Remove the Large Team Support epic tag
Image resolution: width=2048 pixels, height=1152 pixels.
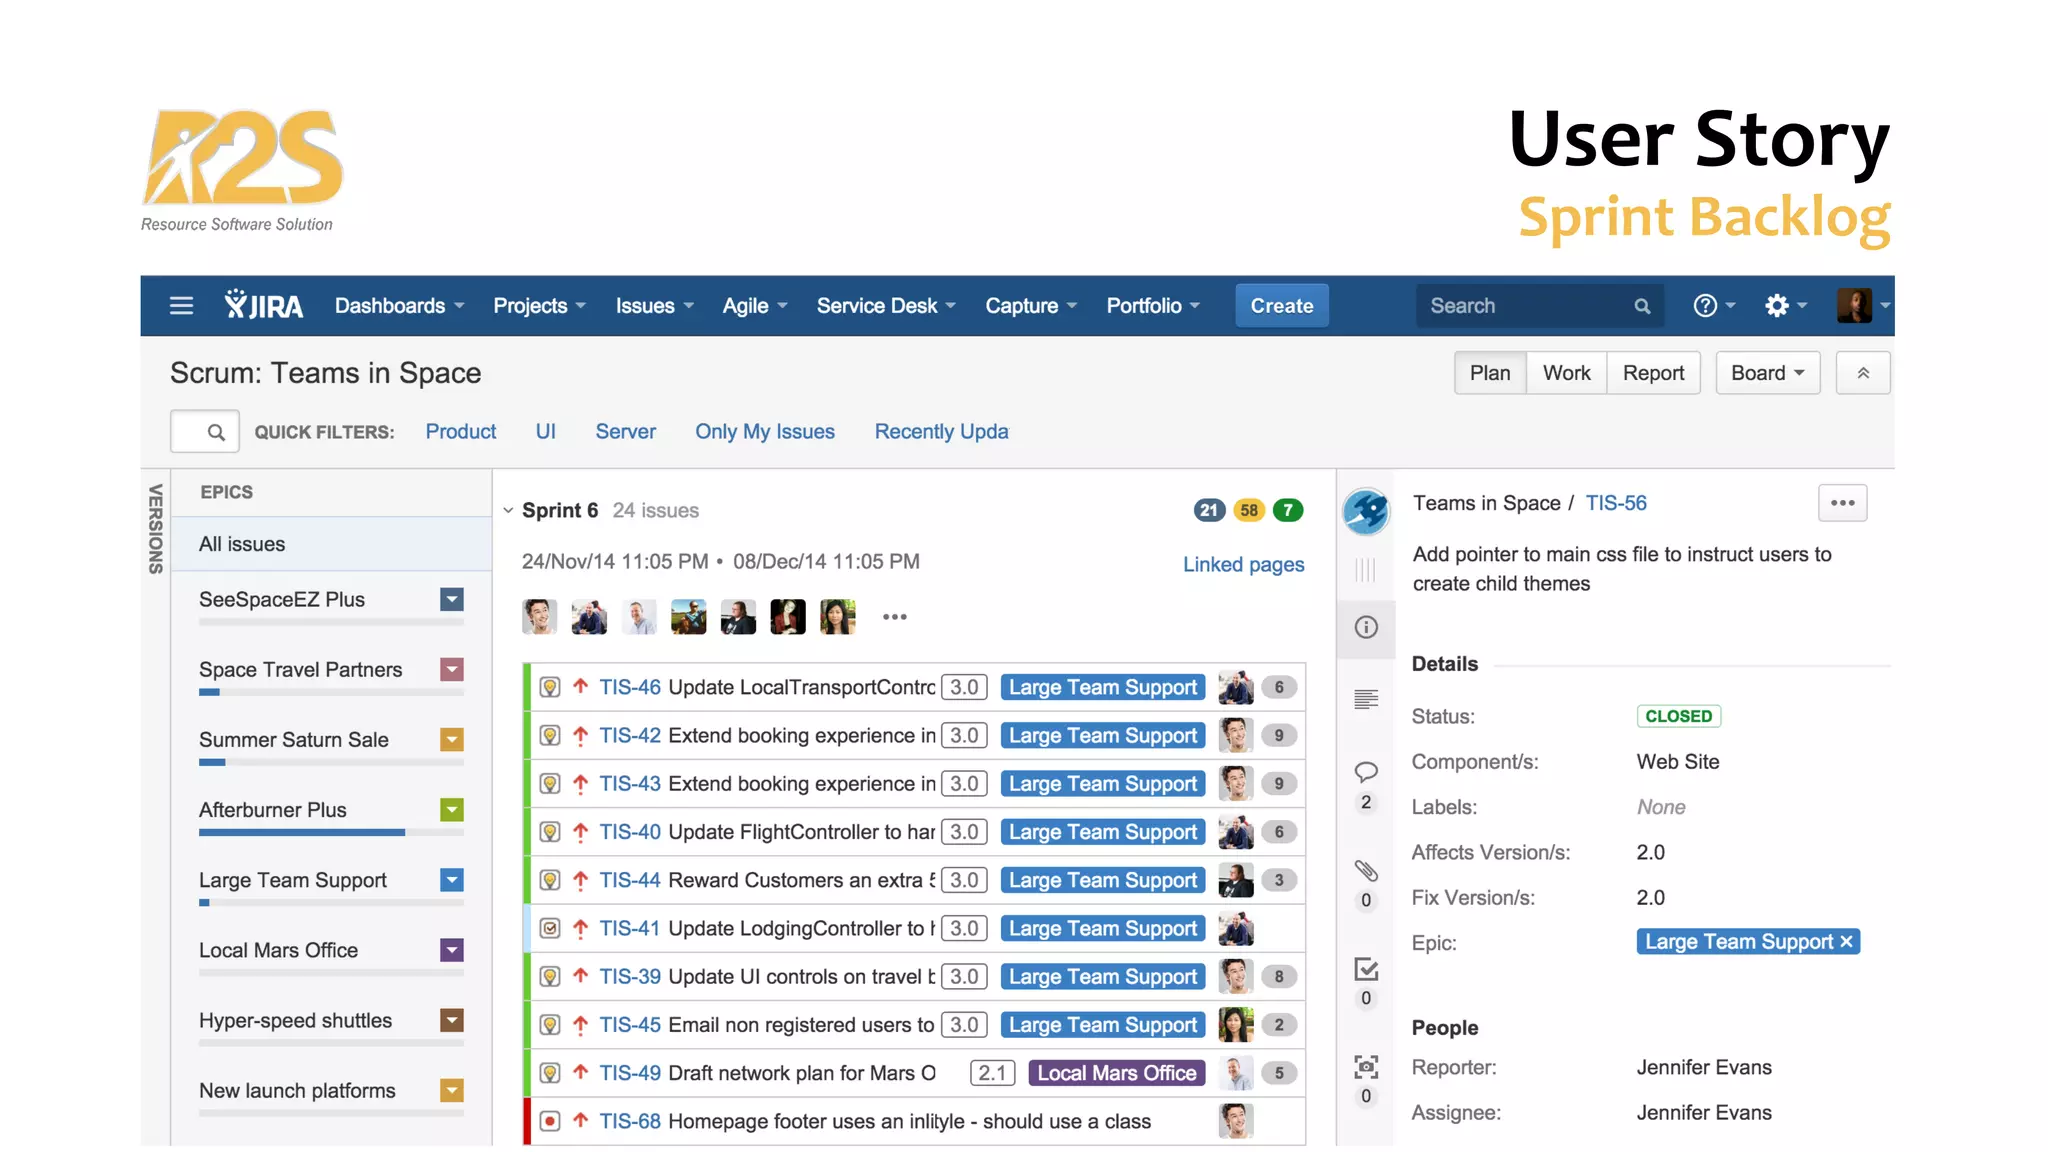(1846, 941)
